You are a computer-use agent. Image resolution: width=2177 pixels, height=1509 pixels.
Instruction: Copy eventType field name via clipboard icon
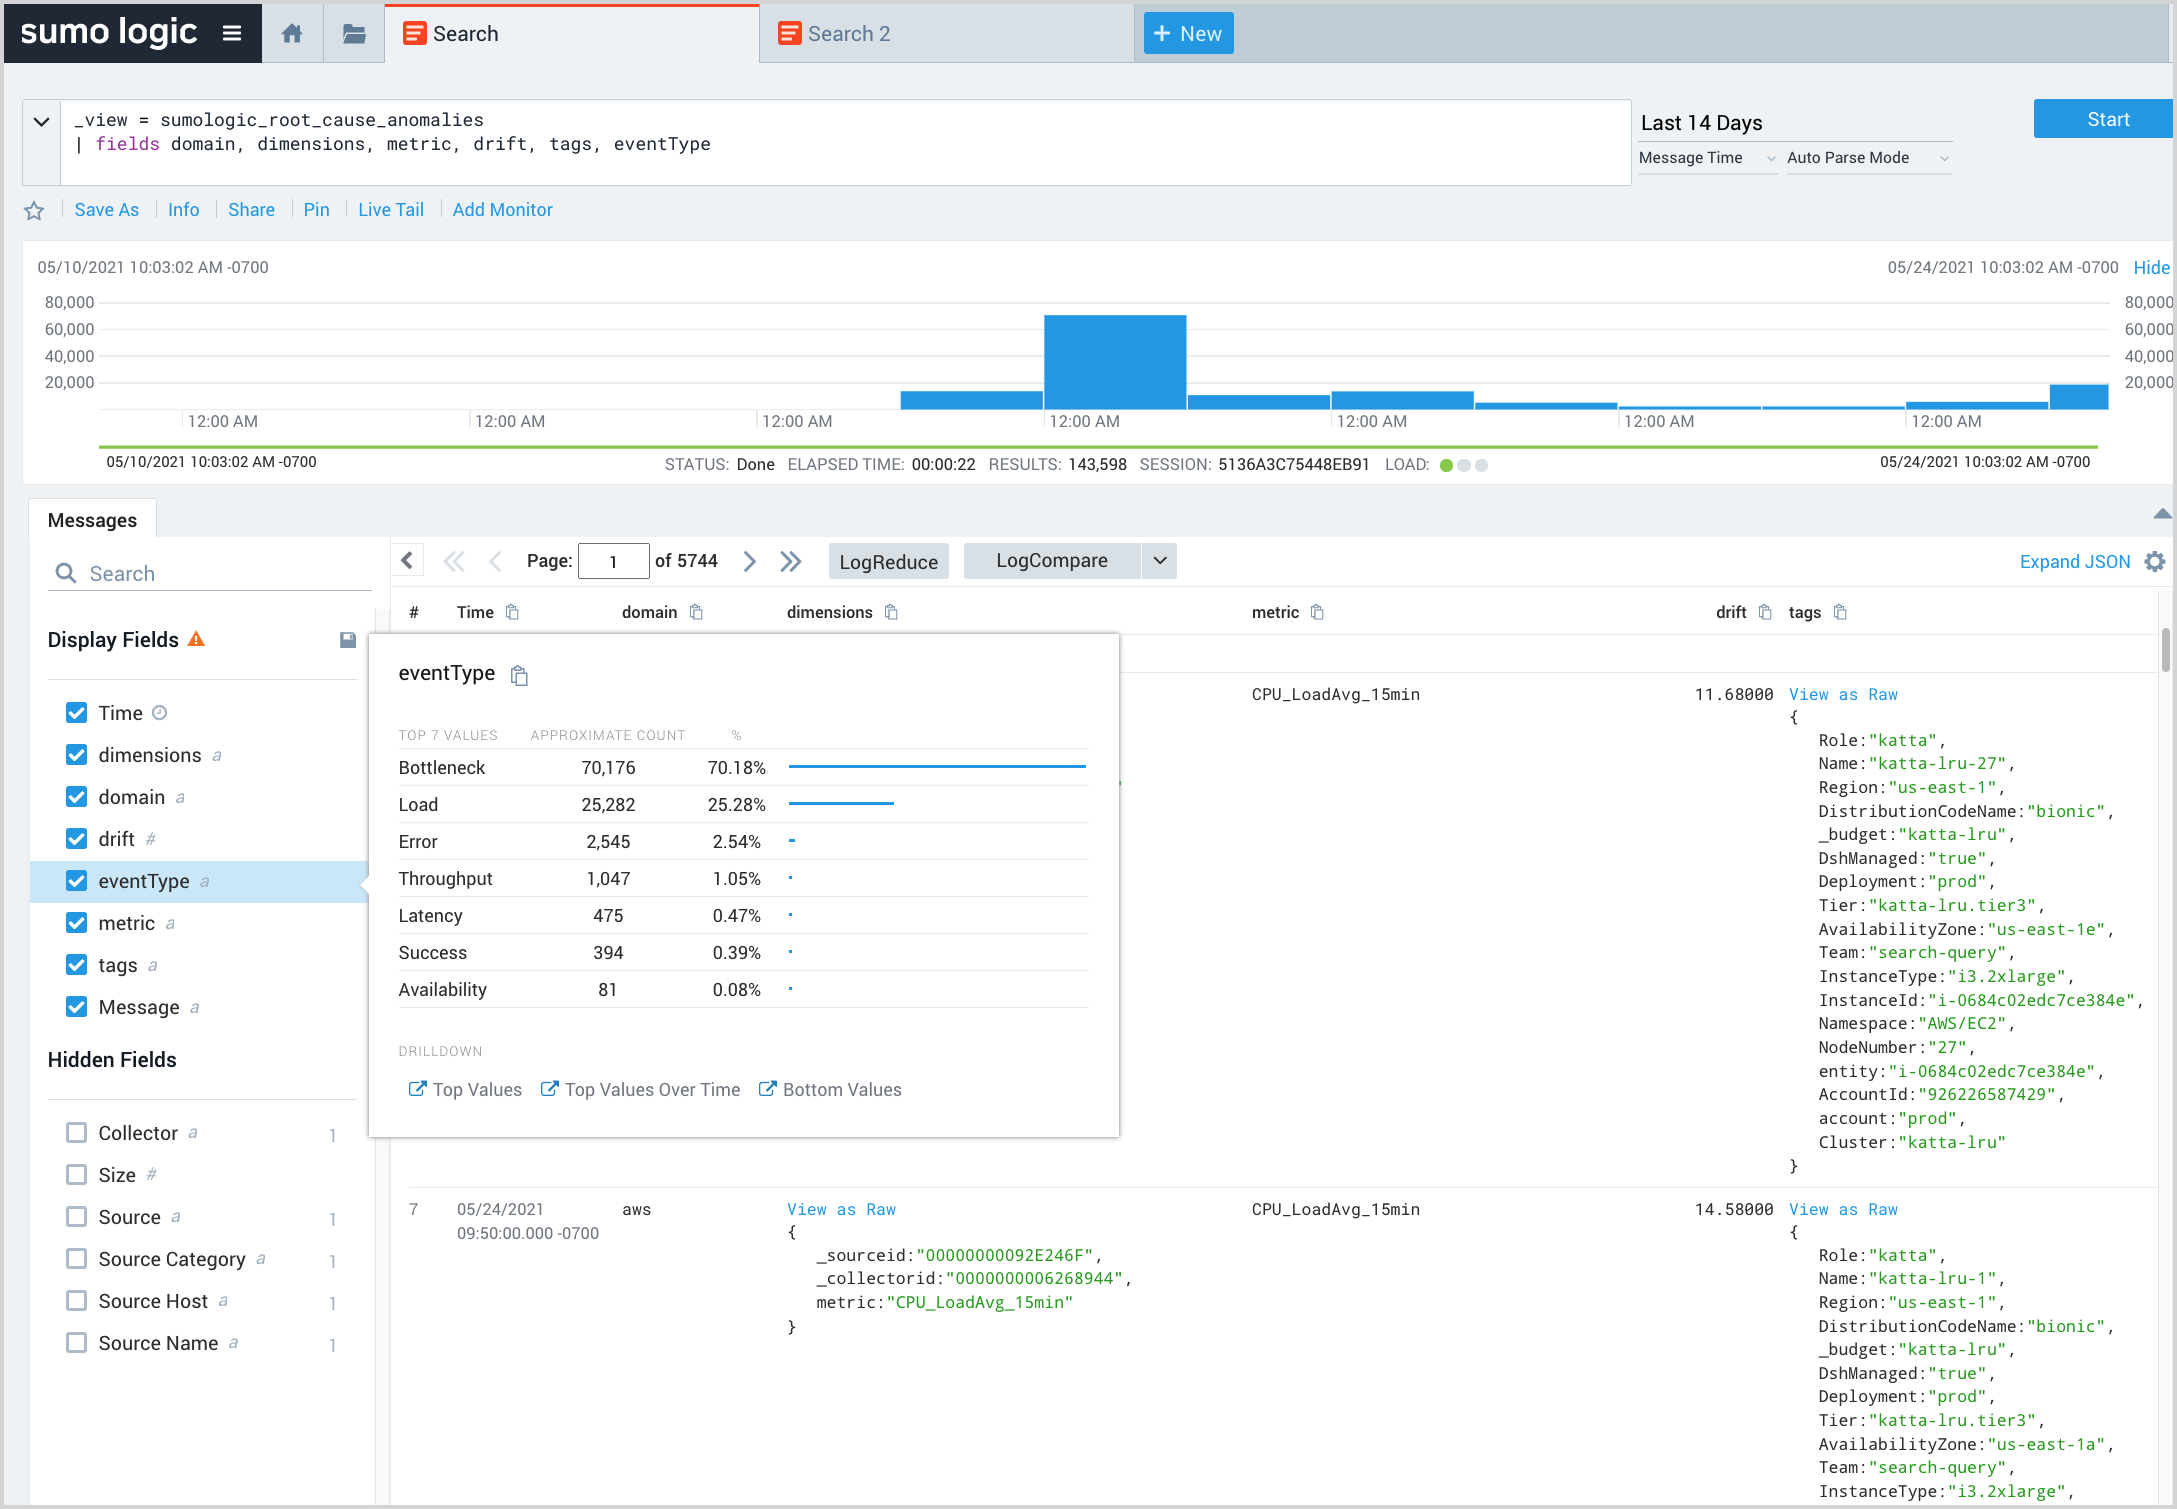pos(519,676)
